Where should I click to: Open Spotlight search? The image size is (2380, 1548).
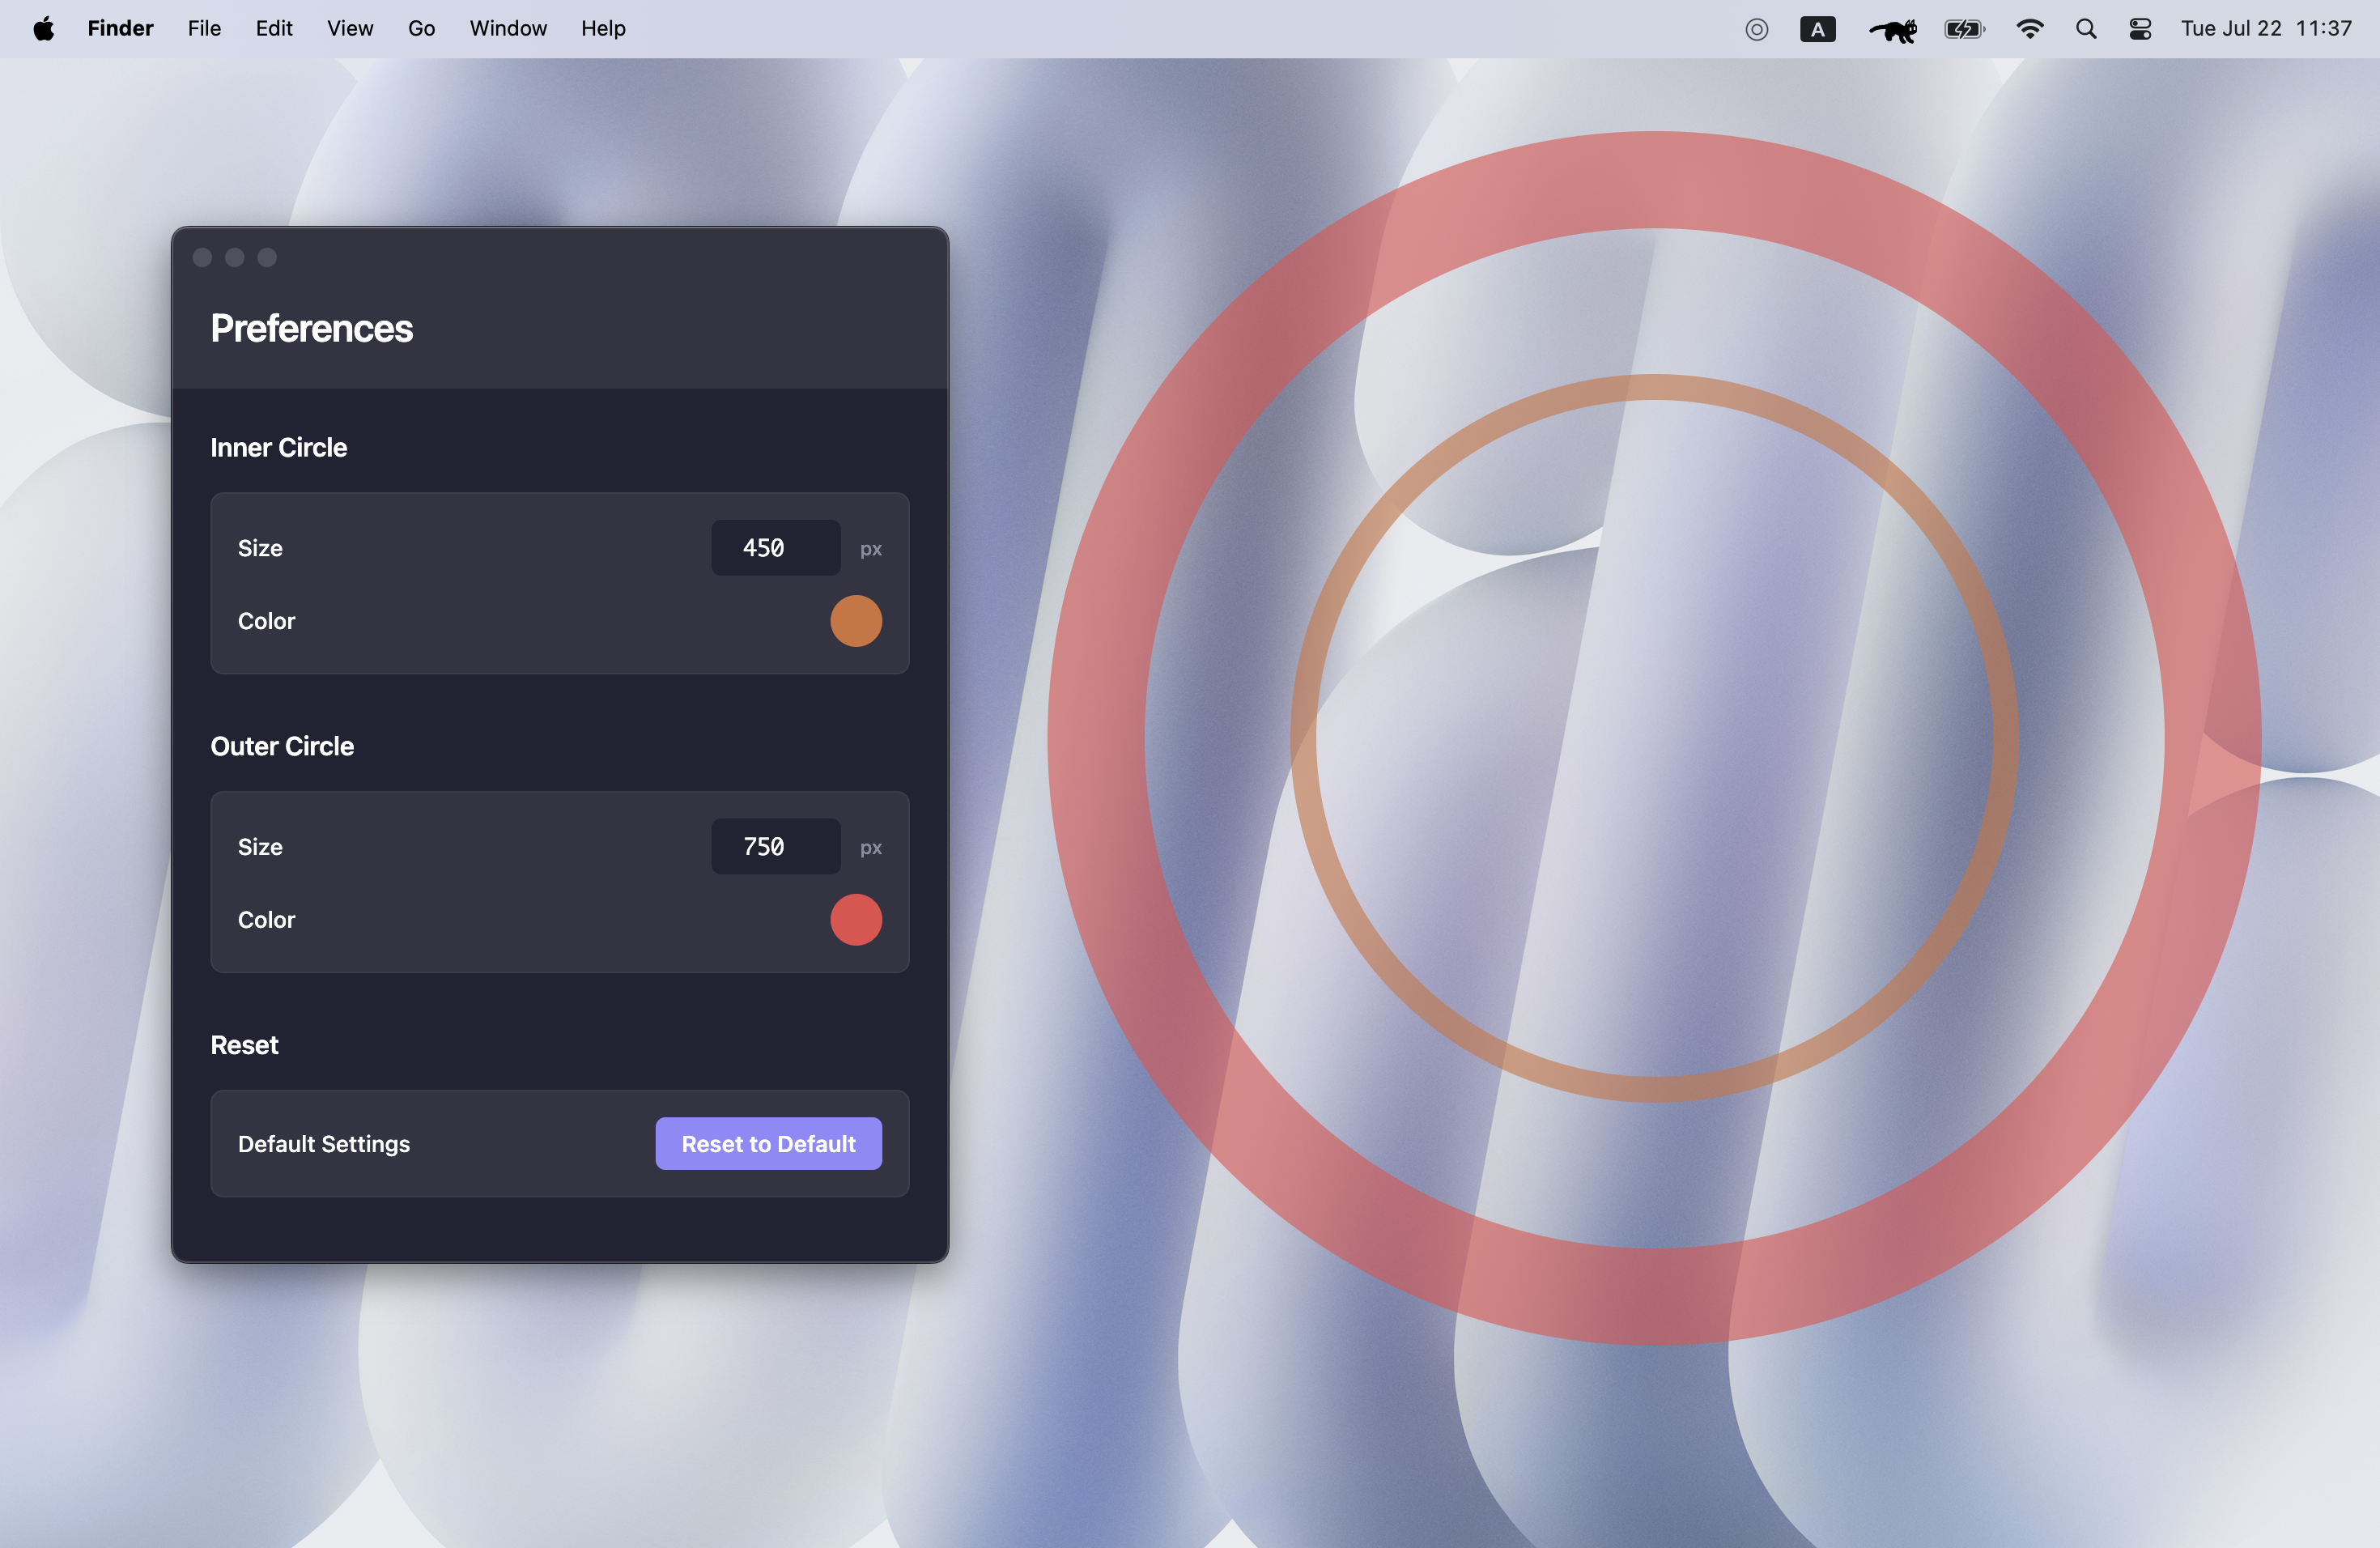pos(2086,29)
